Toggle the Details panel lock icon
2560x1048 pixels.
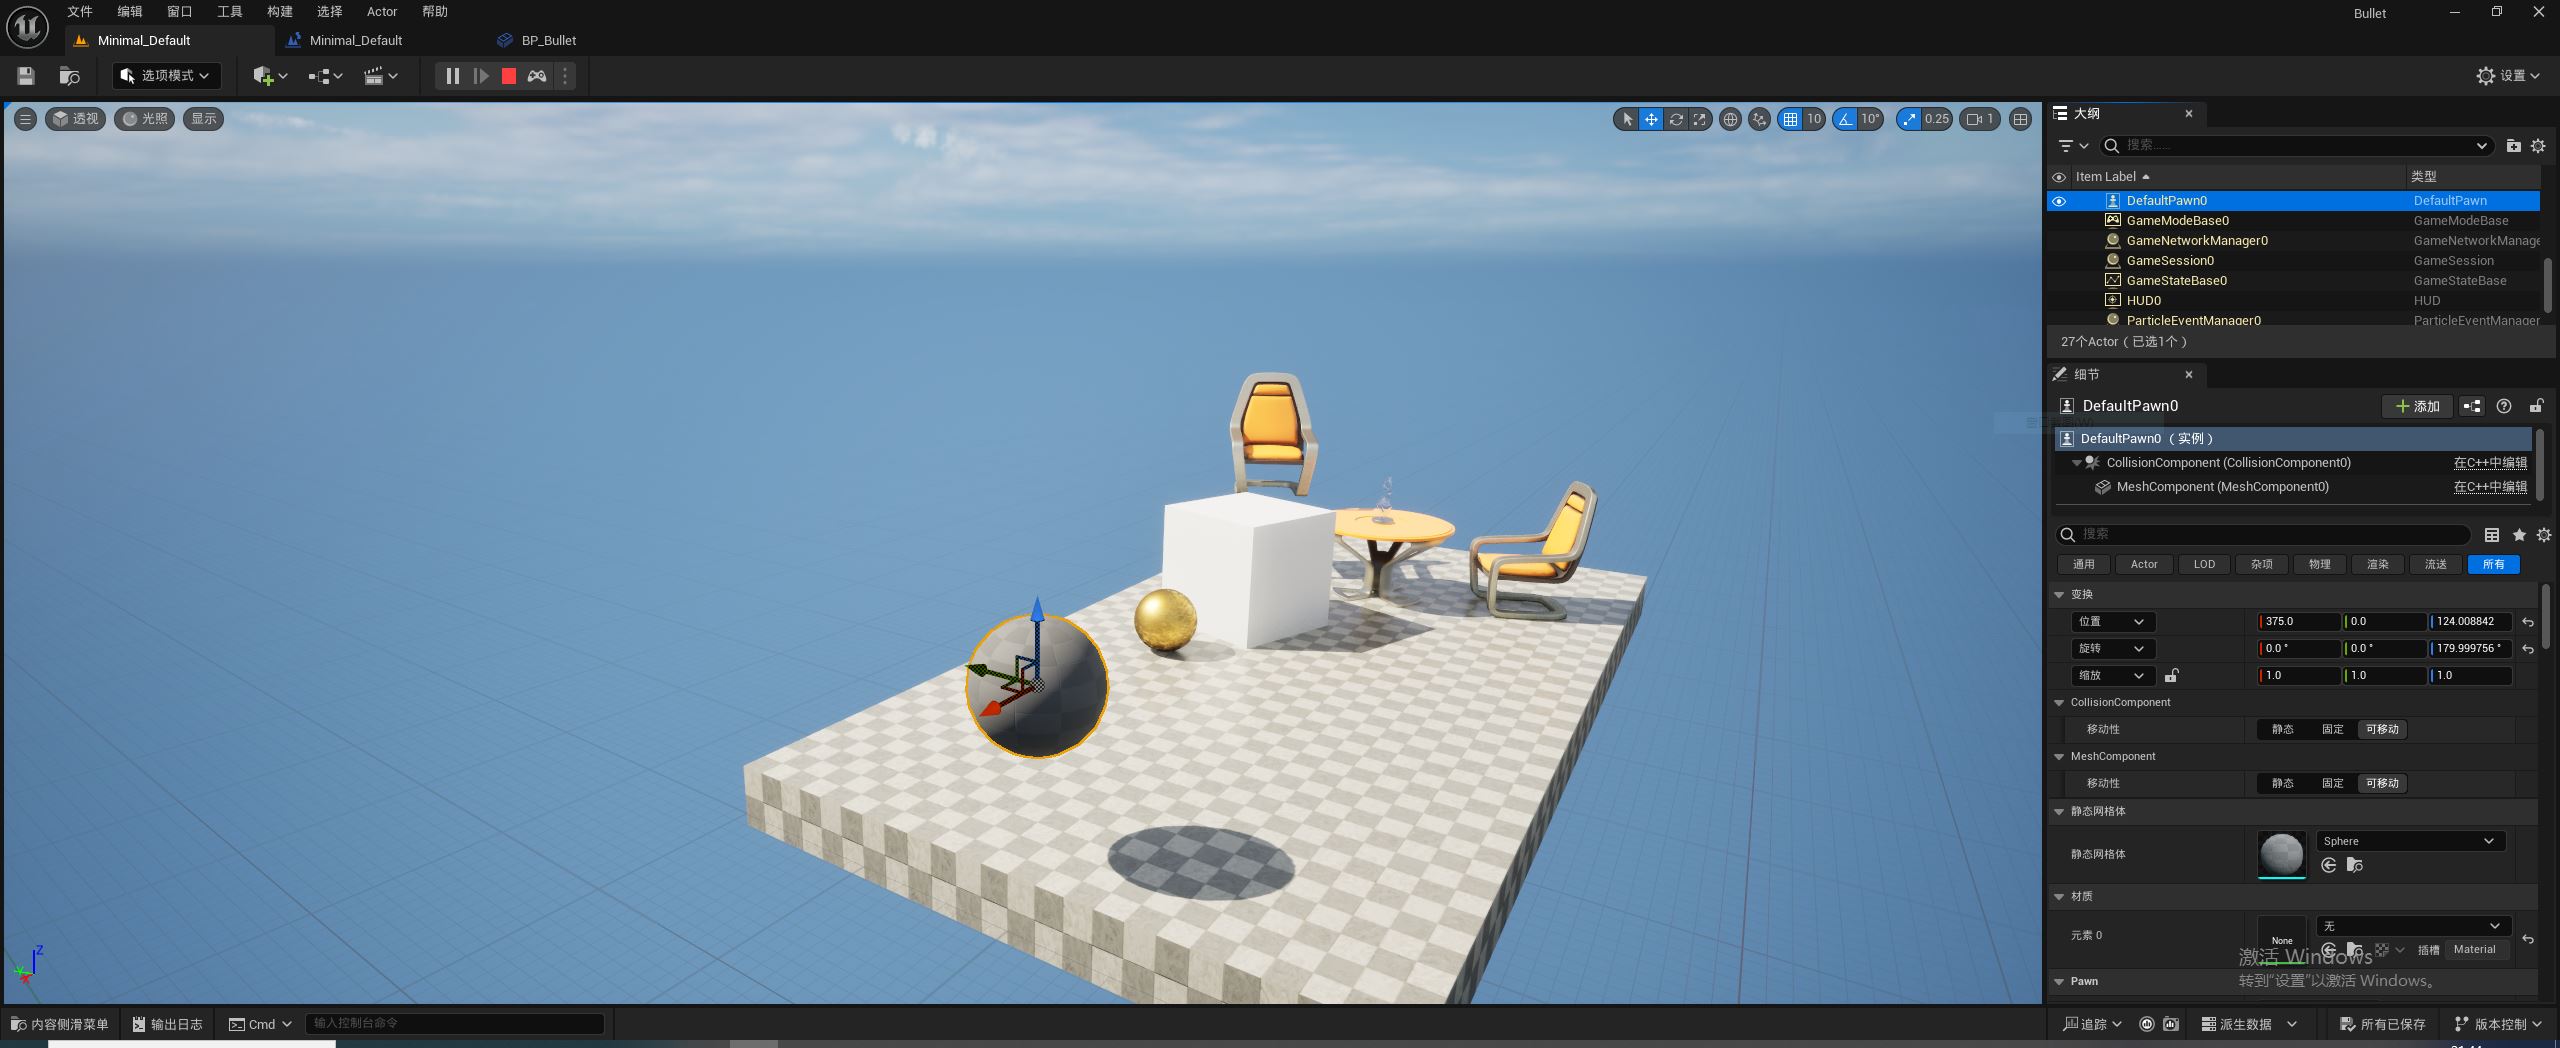[2536, 406]
